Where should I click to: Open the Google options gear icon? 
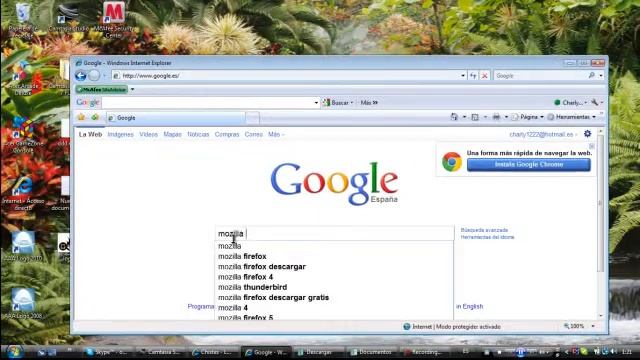click(587, 133)
